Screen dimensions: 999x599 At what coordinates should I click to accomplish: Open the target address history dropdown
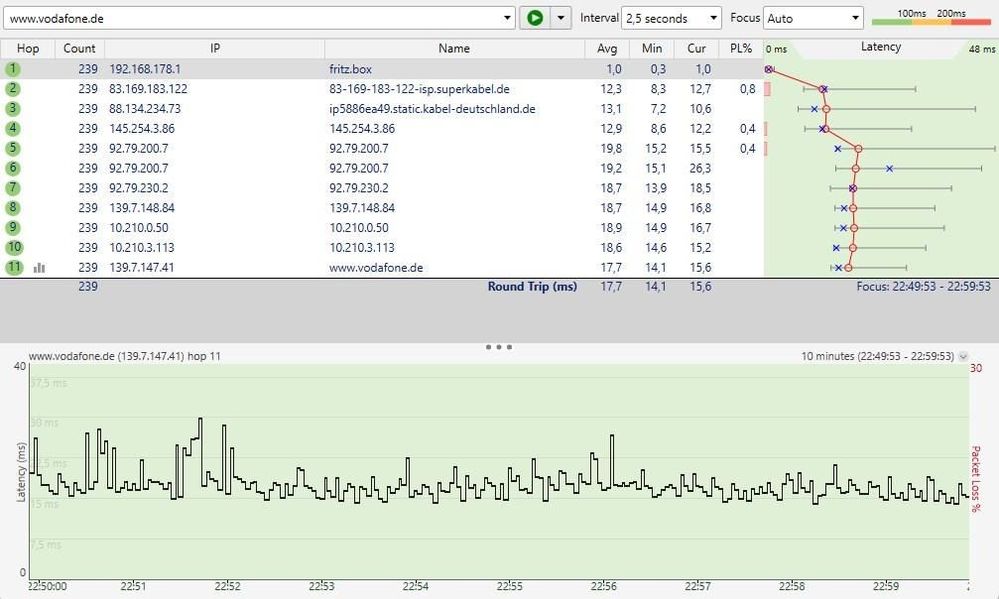click(507, 18)
